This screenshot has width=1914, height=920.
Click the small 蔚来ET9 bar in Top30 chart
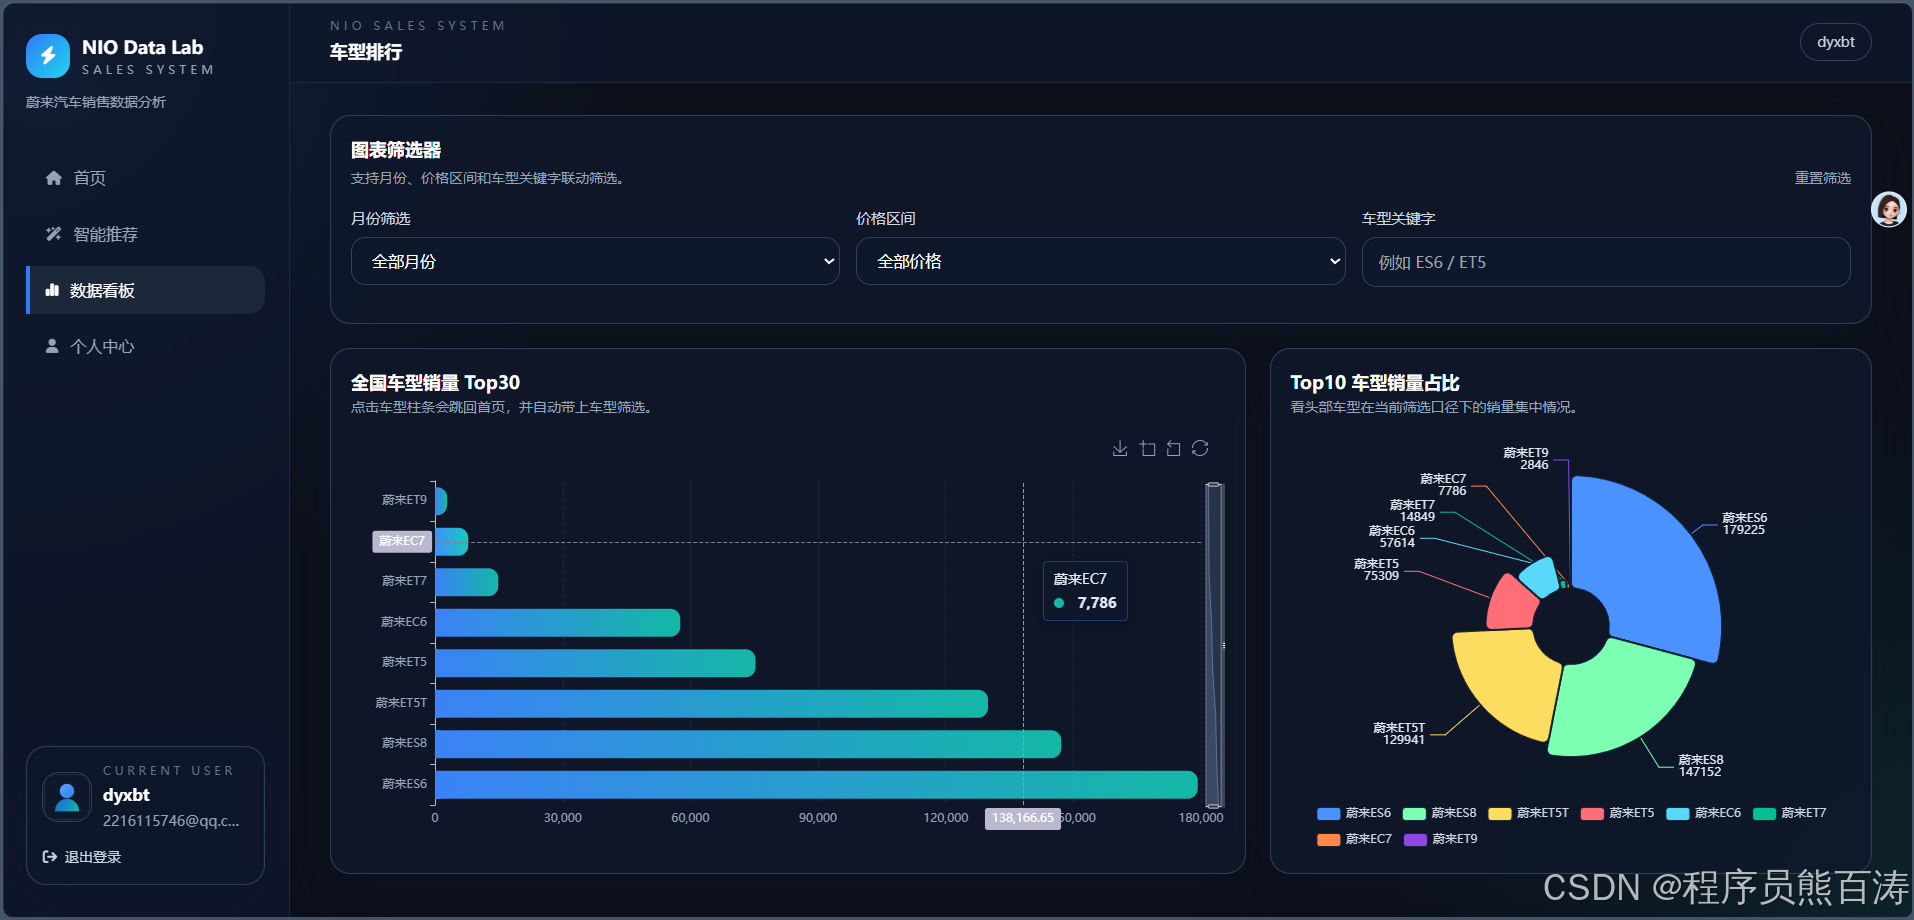pyautogui.click(x=441, y=501)
